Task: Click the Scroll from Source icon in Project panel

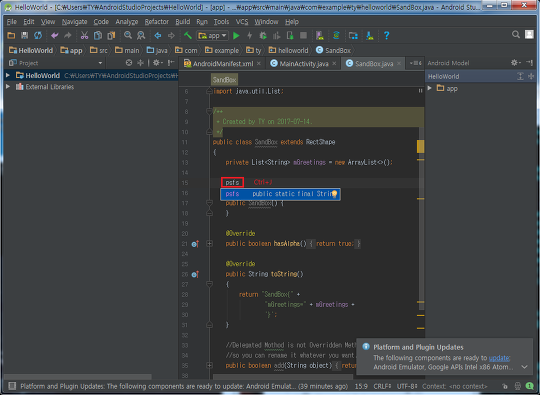Action: (x=129, y=63)
